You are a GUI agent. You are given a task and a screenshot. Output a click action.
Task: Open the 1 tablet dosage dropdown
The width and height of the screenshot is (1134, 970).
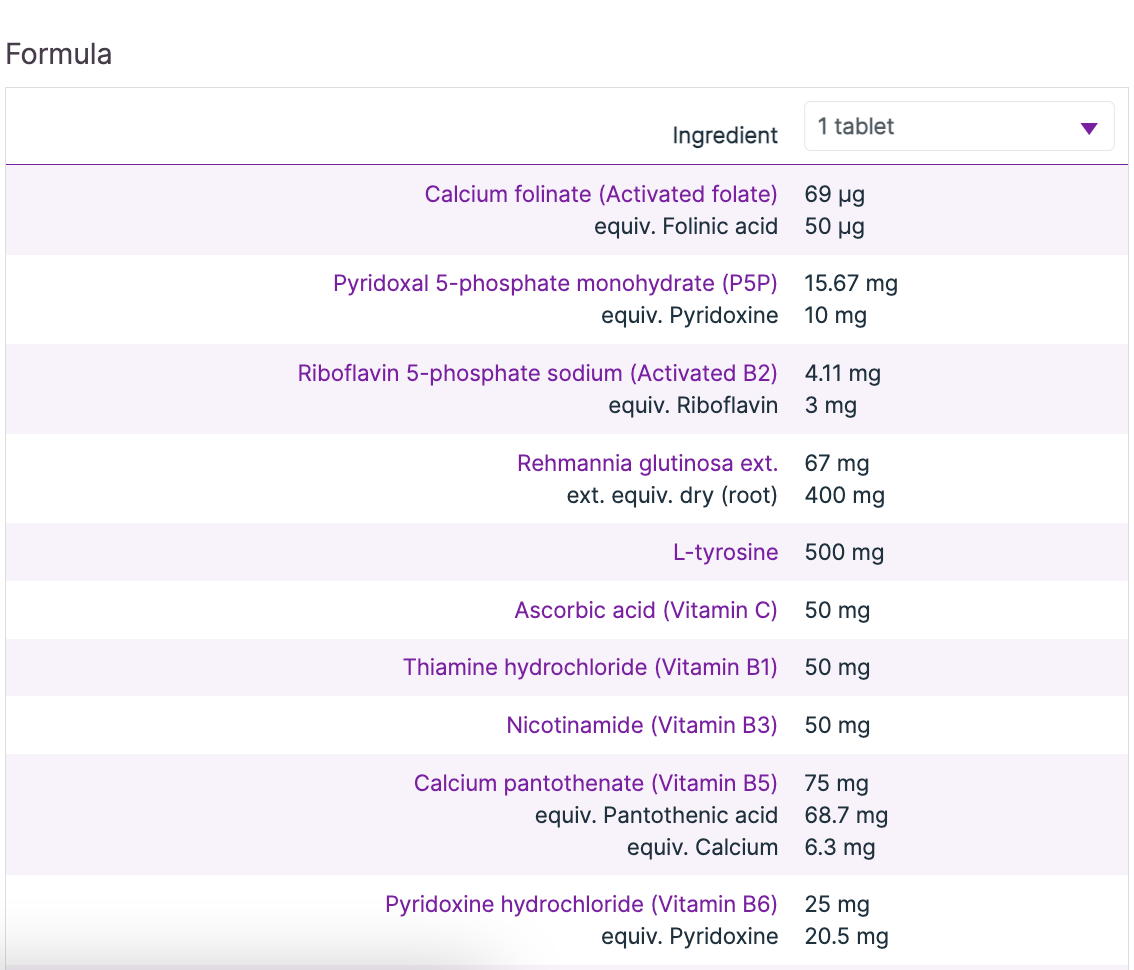(957, 127)
